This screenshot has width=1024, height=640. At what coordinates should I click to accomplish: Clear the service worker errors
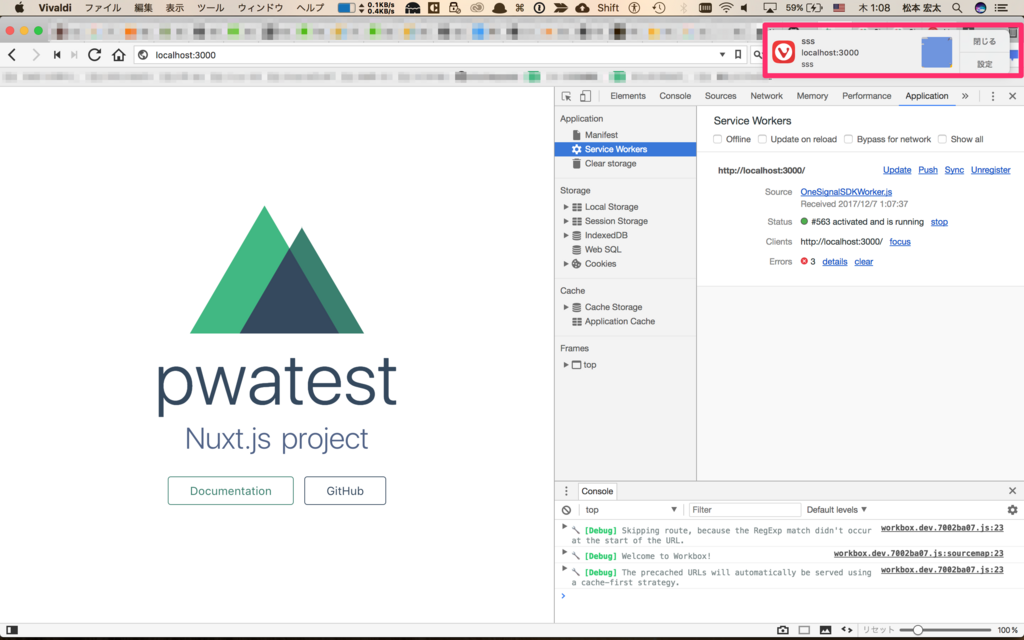point(863,262)
